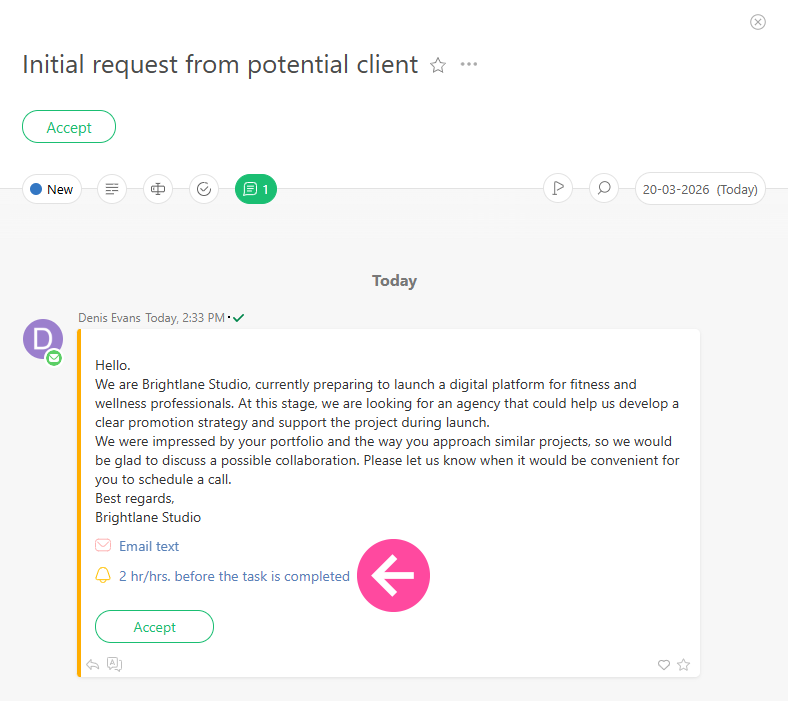This screenshot has height=701, width=788.
Task: Click the pink envelope icon
Action: pos(103,546)
